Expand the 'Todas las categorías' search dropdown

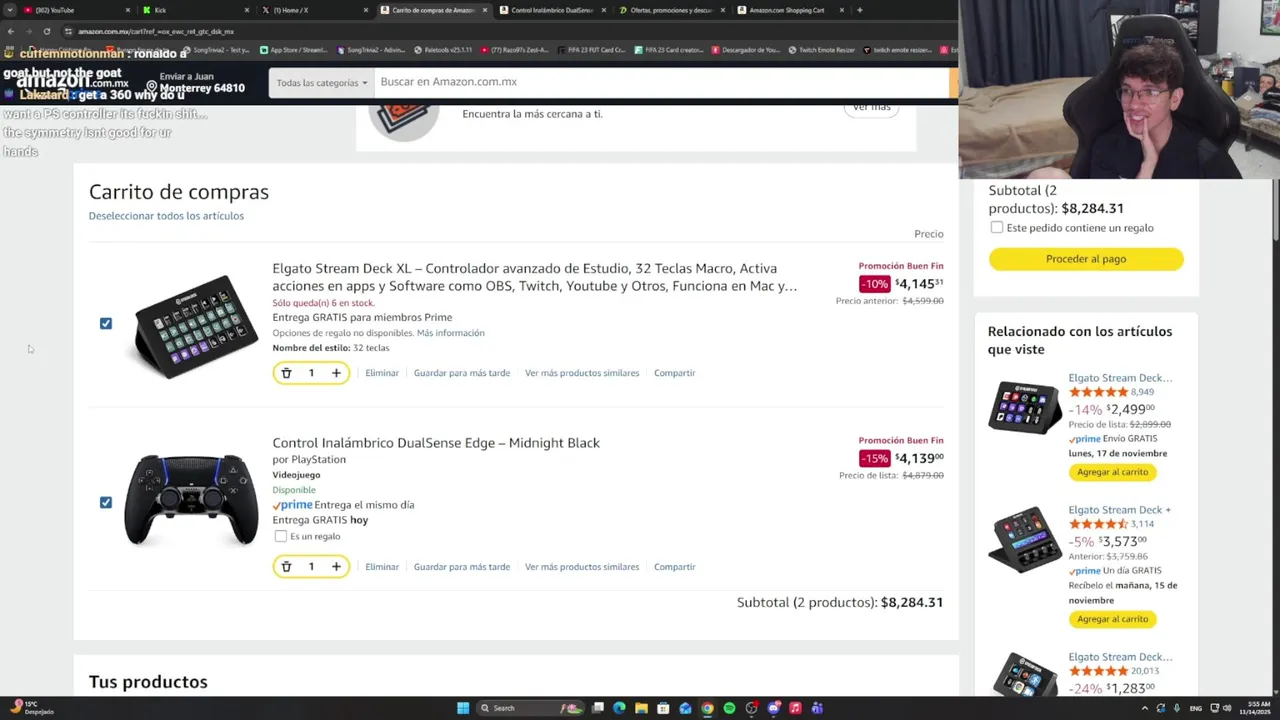click(x=321, y=83)
